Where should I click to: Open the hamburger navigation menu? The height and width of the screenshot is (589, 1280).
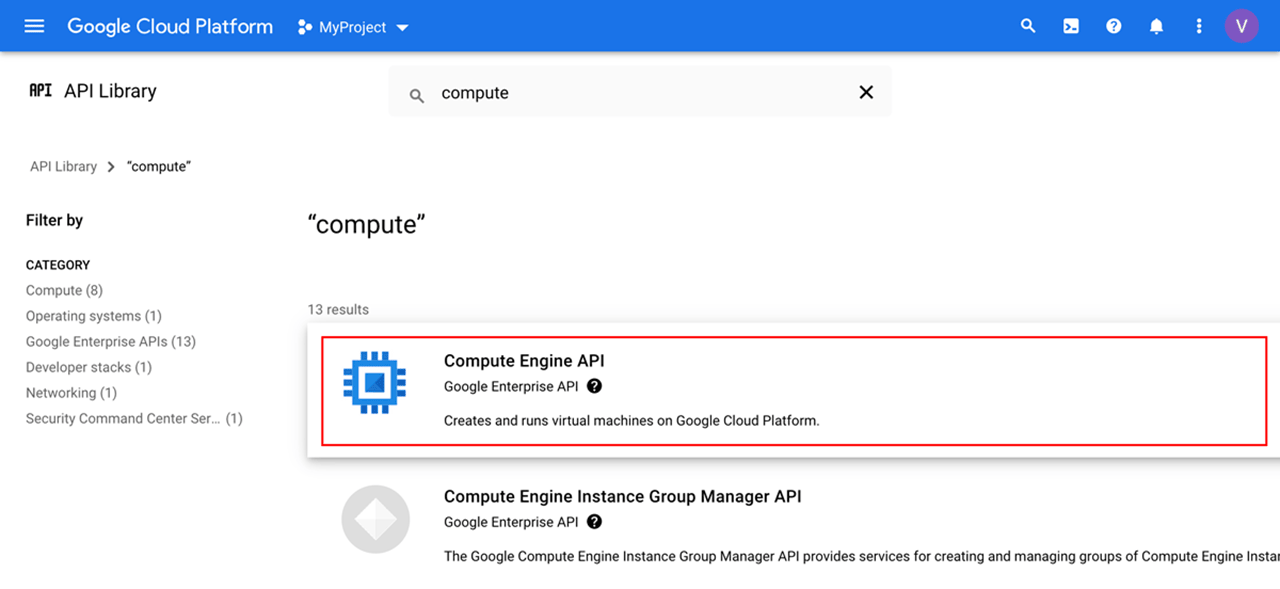(34, 26)
